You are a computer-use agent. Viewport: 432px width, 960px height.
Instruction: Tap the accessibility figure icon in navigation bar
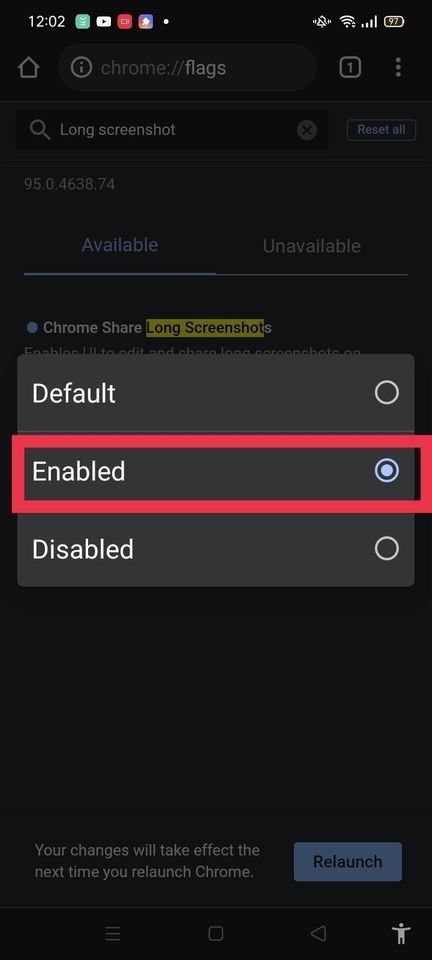401,934
